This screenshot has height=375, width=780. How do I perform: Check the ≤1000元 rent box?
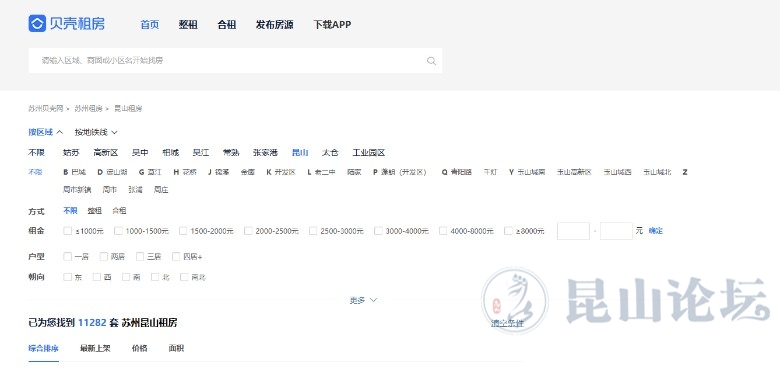(68, 231)
